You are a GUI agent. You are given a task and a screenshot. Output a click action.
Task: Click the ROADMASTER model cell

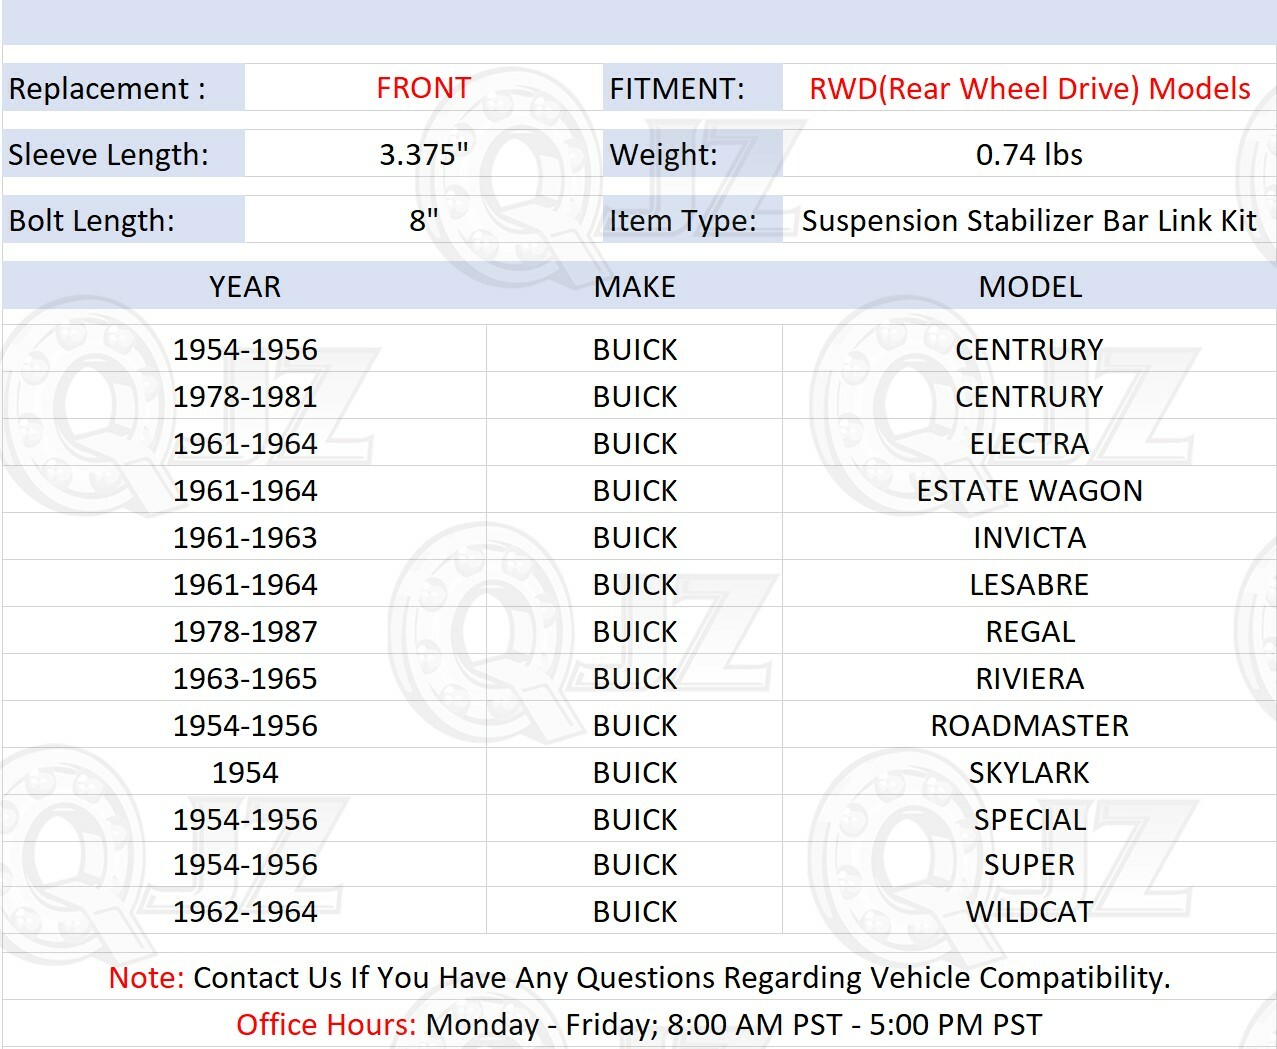coord(1029,725)
